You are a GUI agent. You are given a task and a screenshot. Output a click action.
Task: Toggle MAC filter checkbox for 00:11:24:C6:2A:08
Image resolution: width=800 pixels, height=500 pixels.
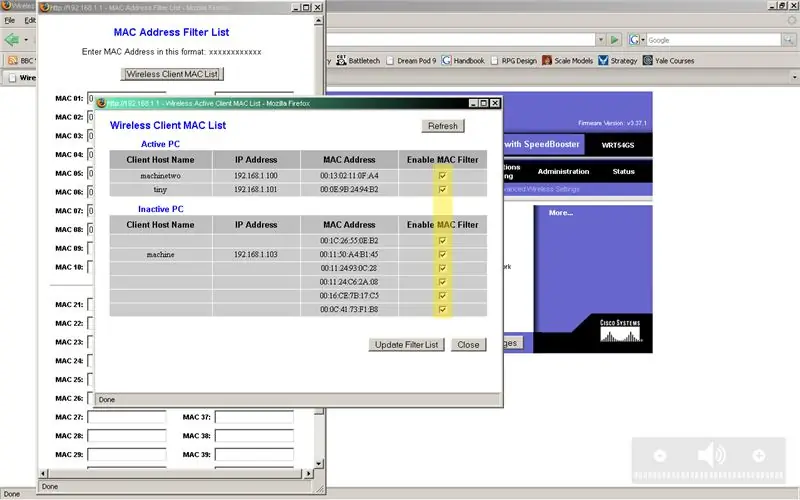coord(442,282)
